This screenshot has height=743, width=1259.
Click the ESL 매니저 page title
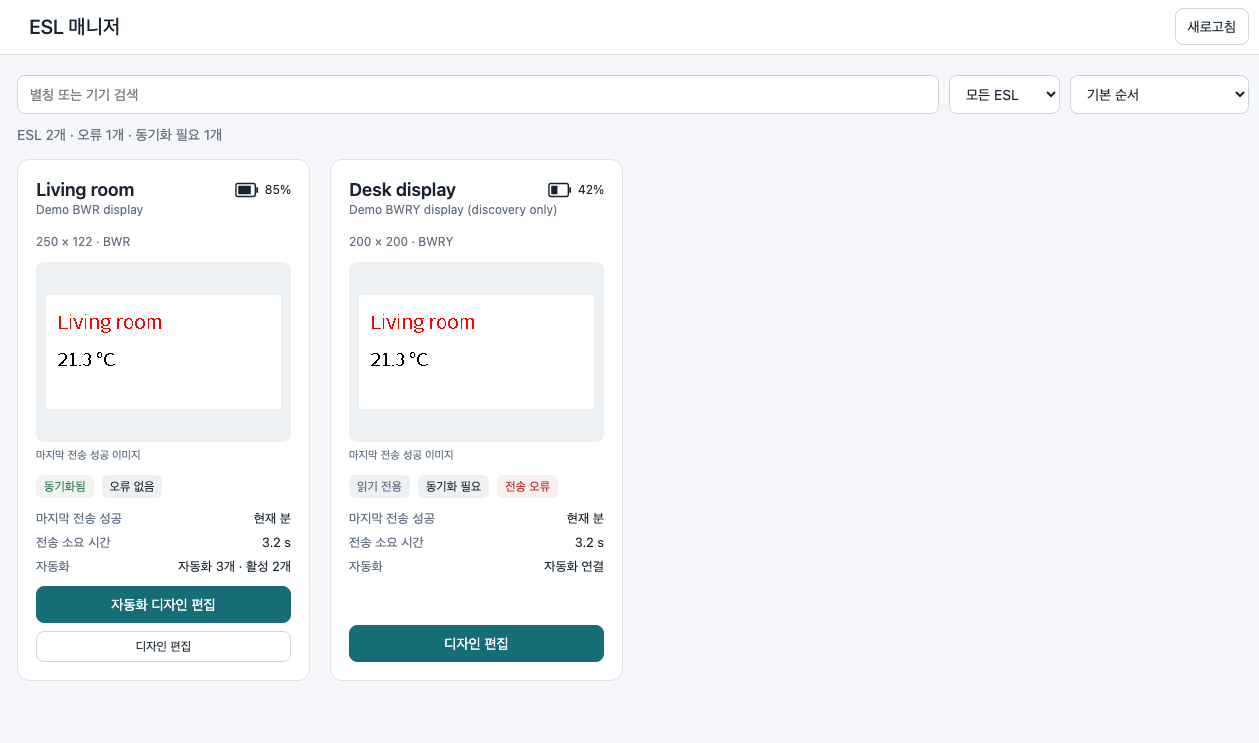[75, 27]
